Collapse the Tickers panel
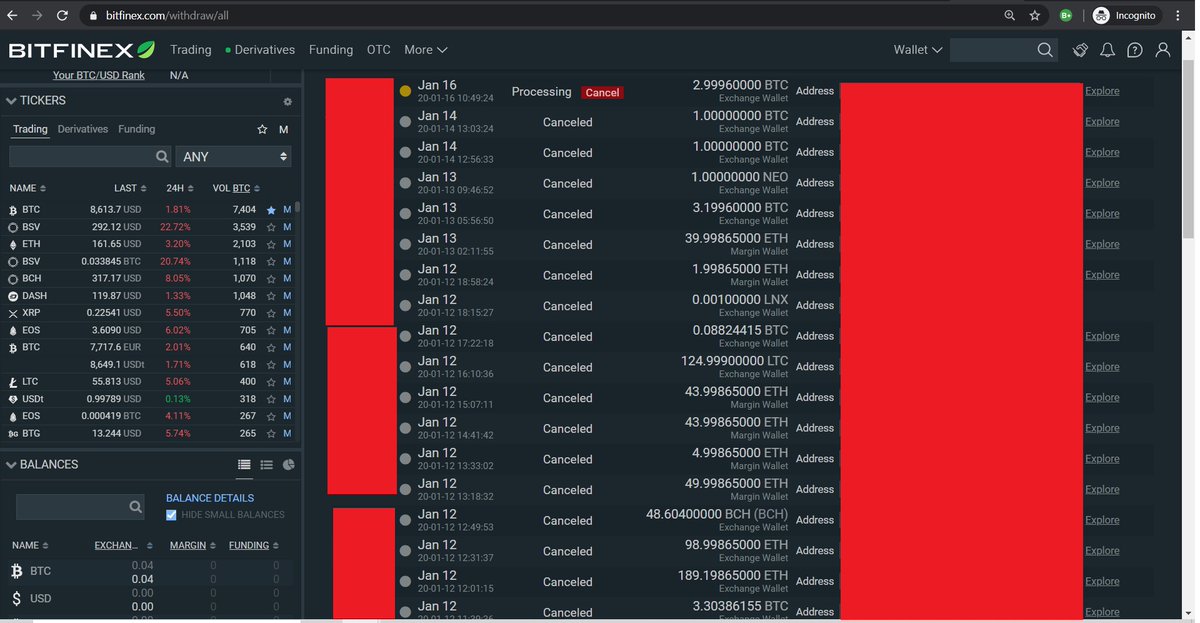The image size is (1200, 623). click(x=11, y=101)
